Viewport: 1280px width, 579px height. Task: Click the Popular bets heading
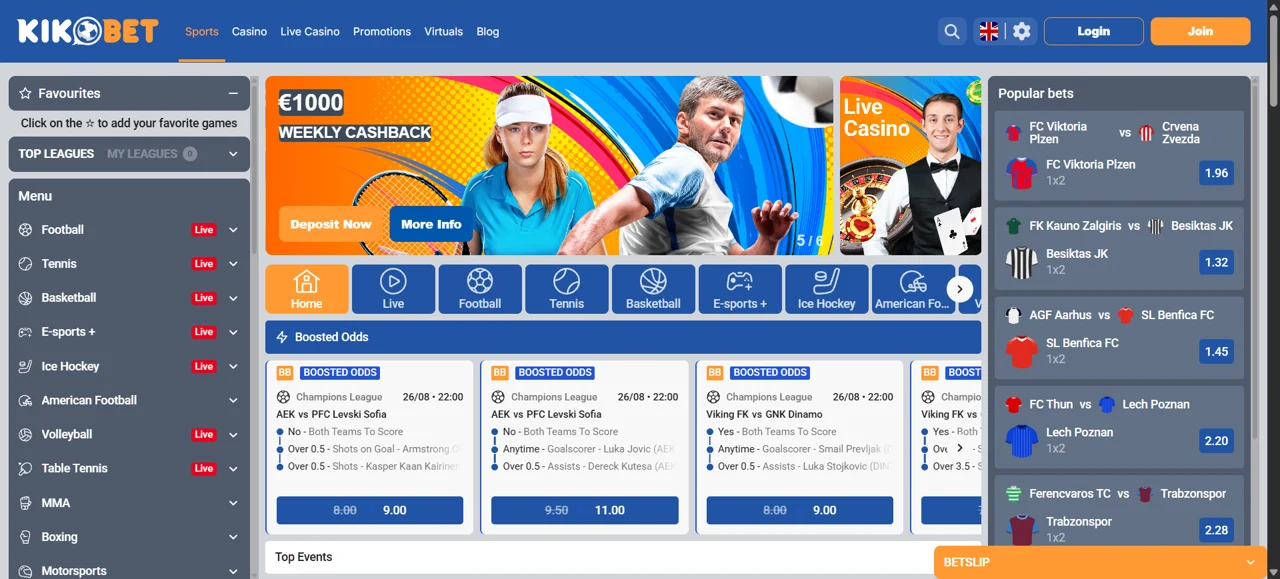click(1036, 93)
